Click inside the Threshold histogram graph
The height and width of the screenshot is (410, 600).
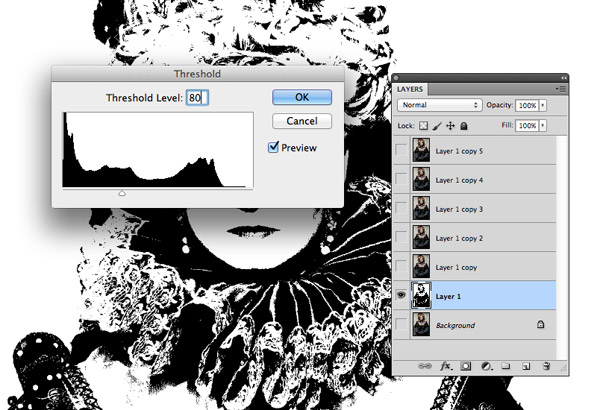coord(158,150)
